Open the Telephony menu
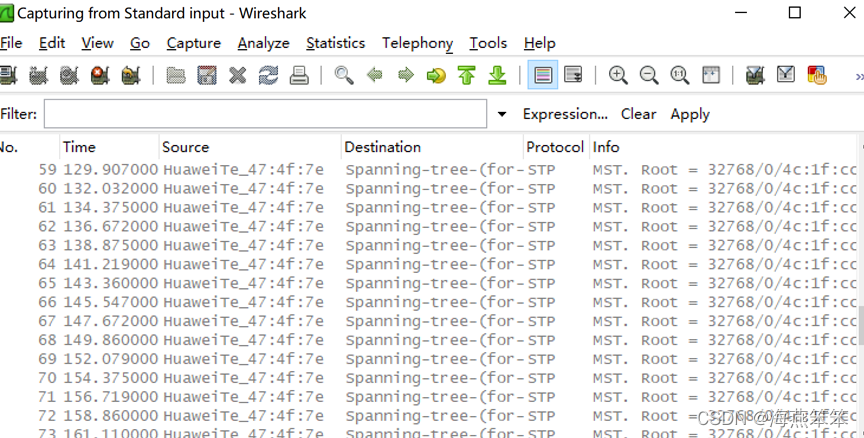Image resolution: width=864 pixels, height=438 pixels. coord(417,43)
